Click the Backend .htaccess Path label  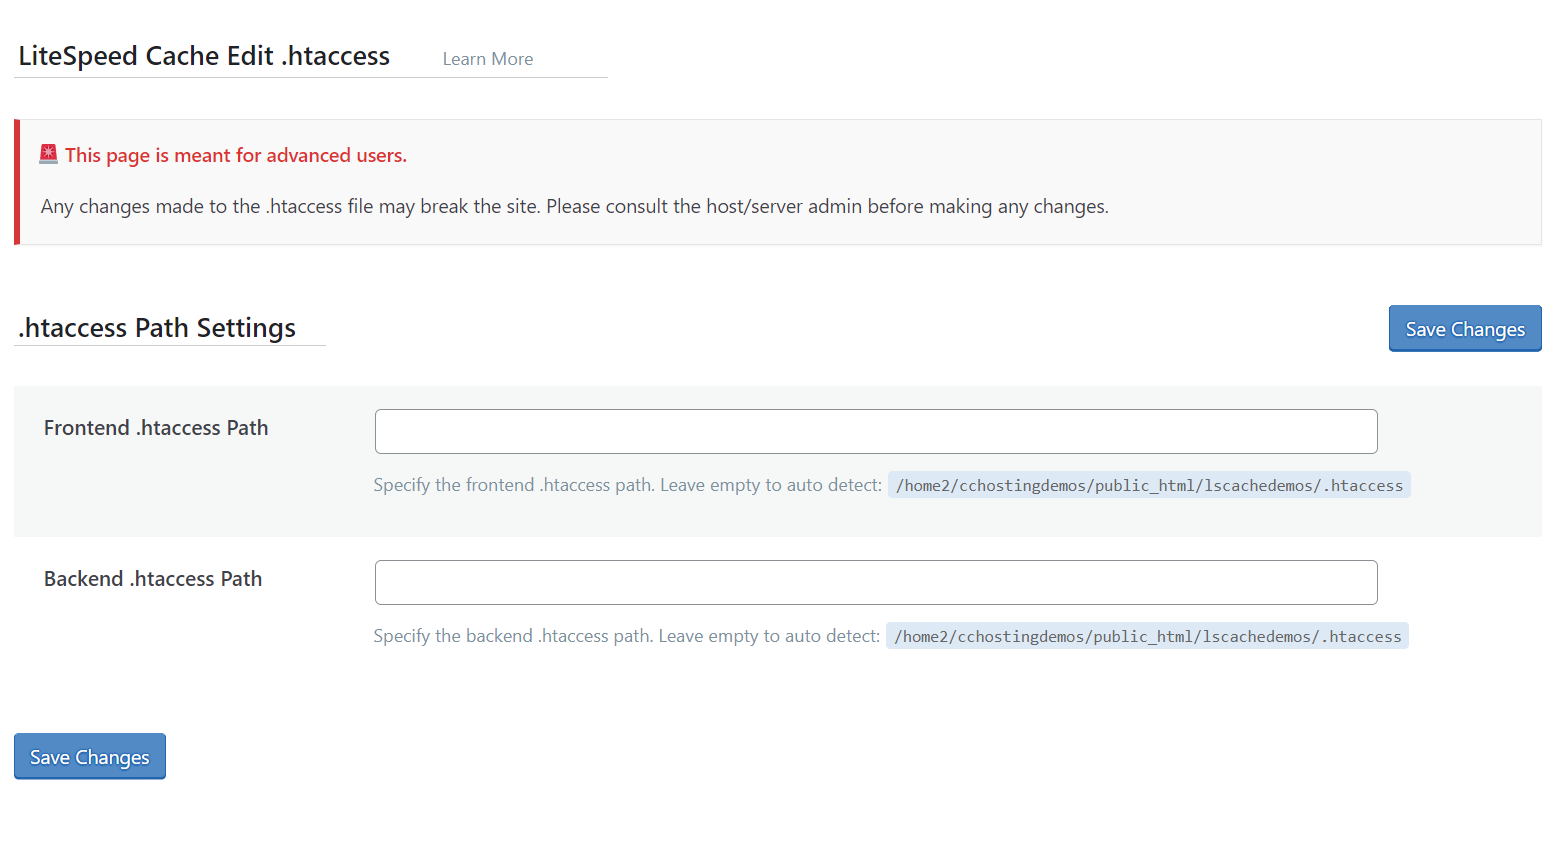[x=153, y=579]
